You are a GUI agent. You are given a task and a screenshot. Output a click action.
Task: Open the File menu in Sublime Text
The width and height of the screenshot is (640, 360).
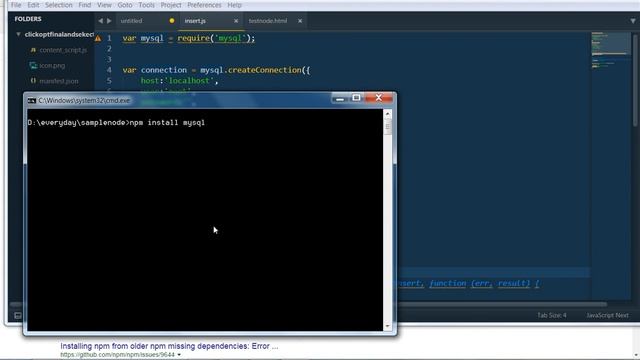click(16, 5)
